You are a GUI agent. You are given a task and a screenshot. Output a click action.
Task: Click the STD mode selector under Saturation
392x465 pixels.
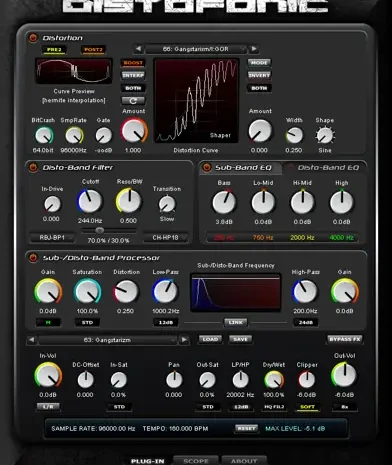pyautogui.click(x=87, y=322)
